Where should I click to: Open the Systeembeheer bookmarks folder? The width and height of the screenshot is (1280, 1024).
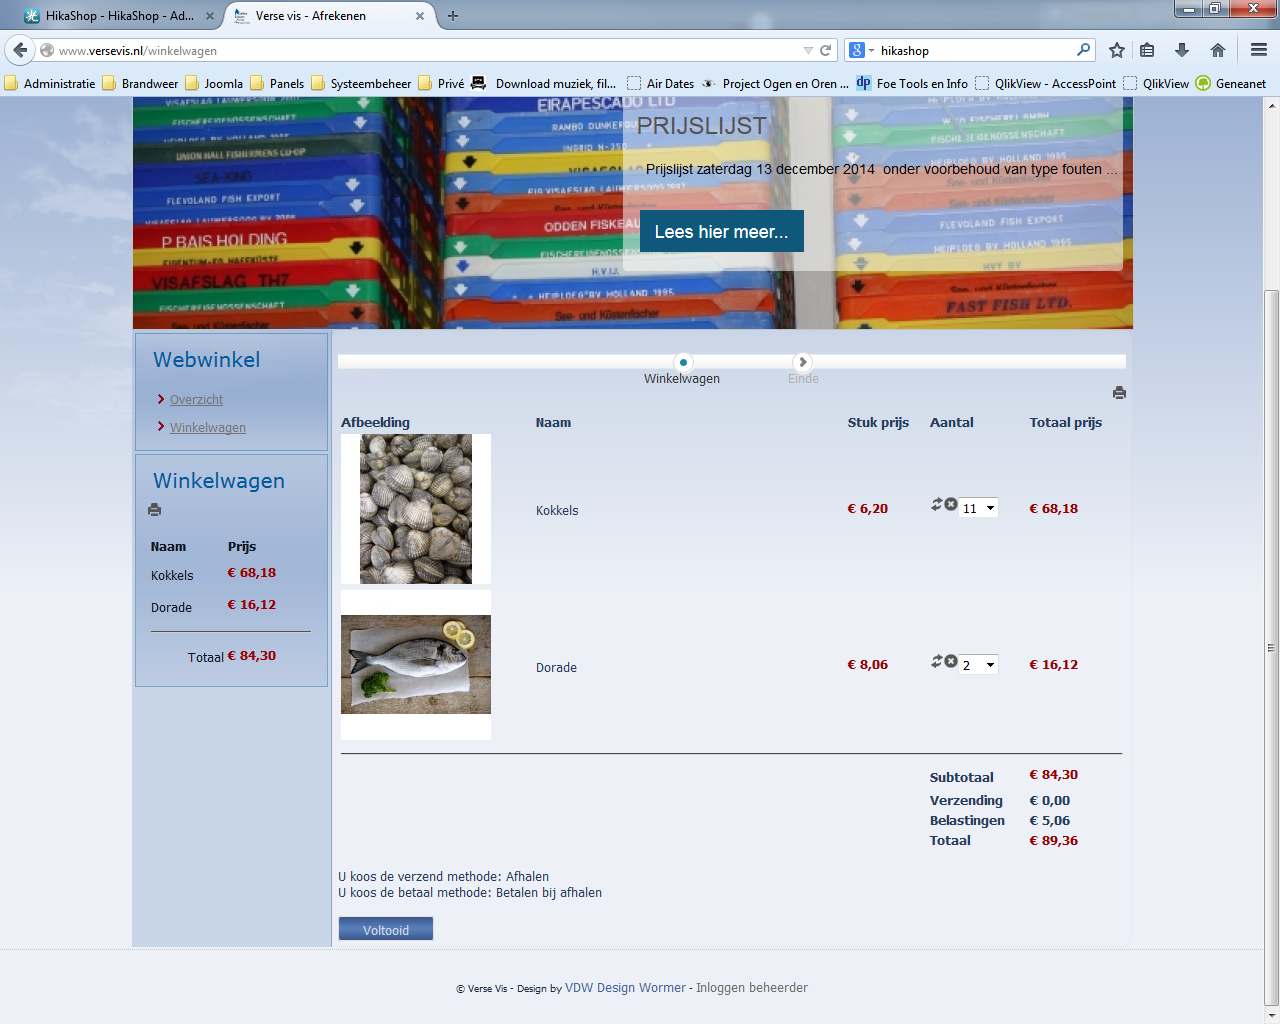tap(361, 84)
